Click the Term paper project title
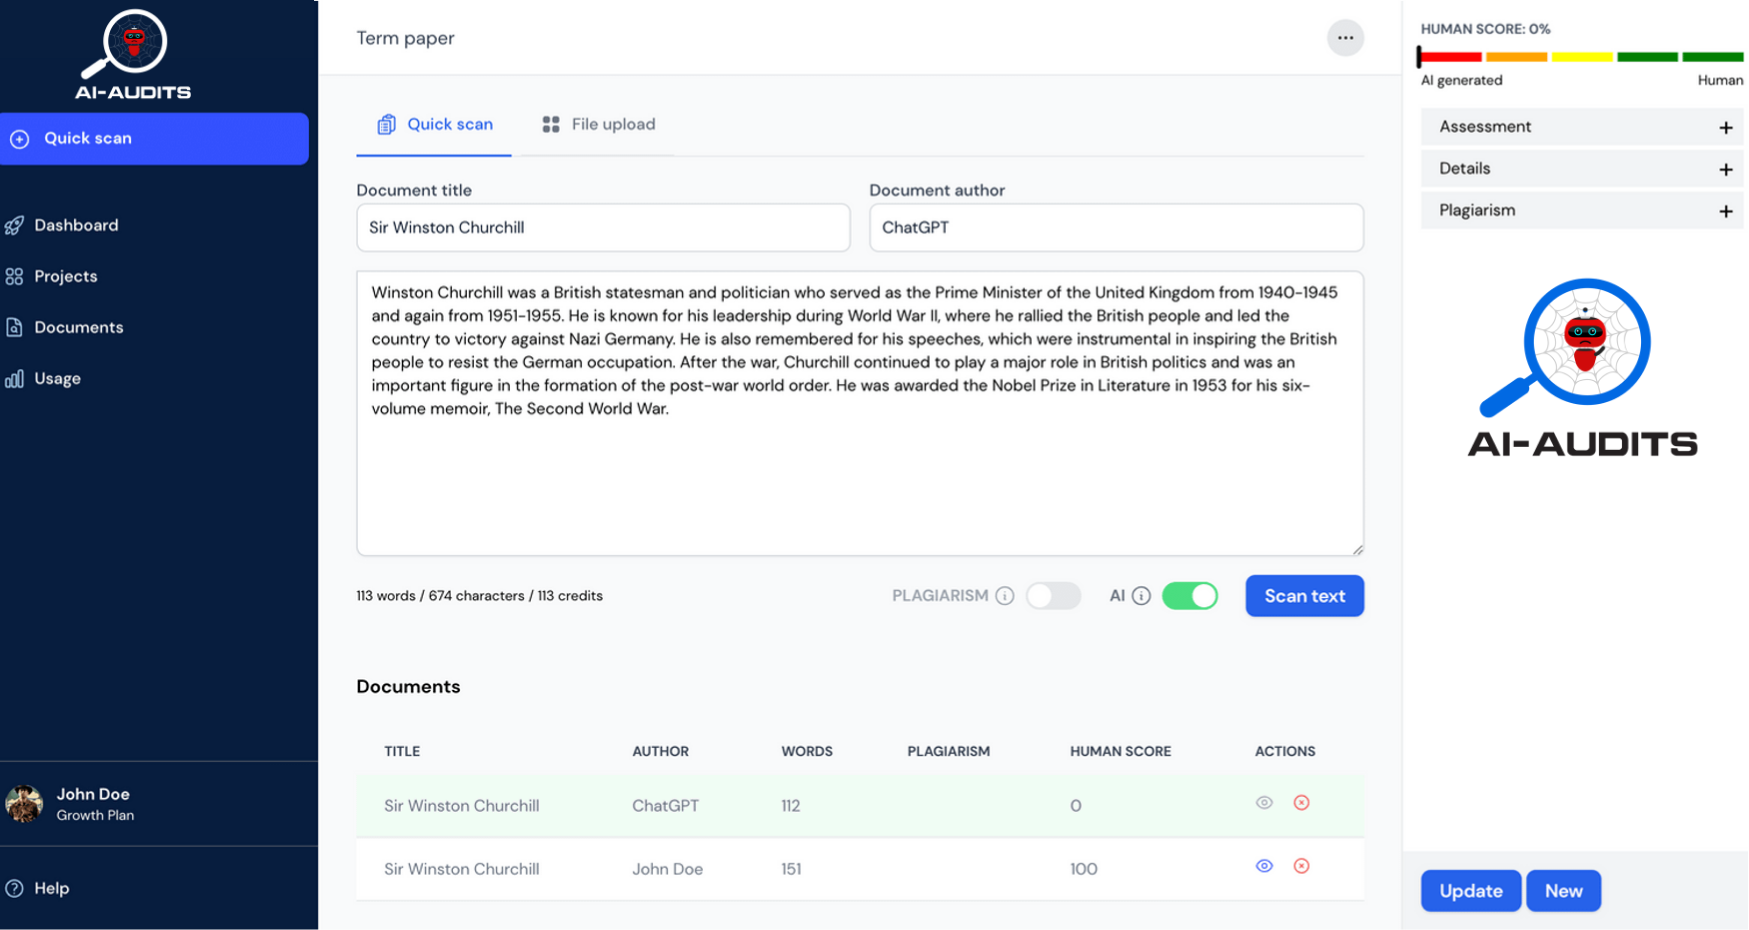1749x930 pixels. tap(405, 38)
